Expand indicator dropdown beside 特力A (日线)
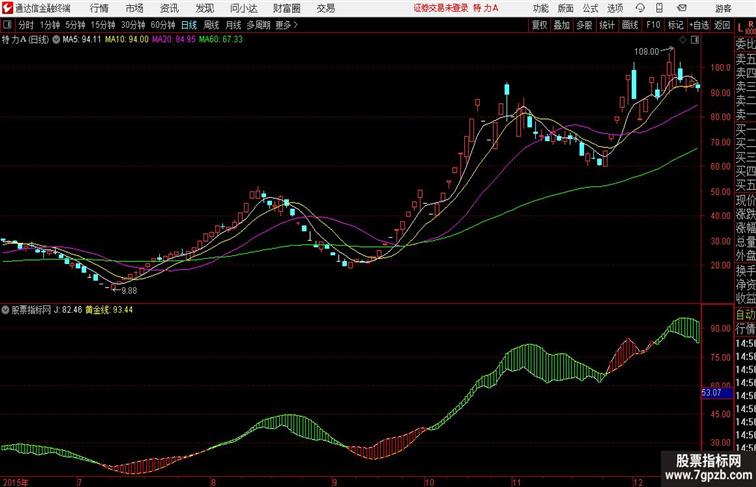 coord(56,40)
